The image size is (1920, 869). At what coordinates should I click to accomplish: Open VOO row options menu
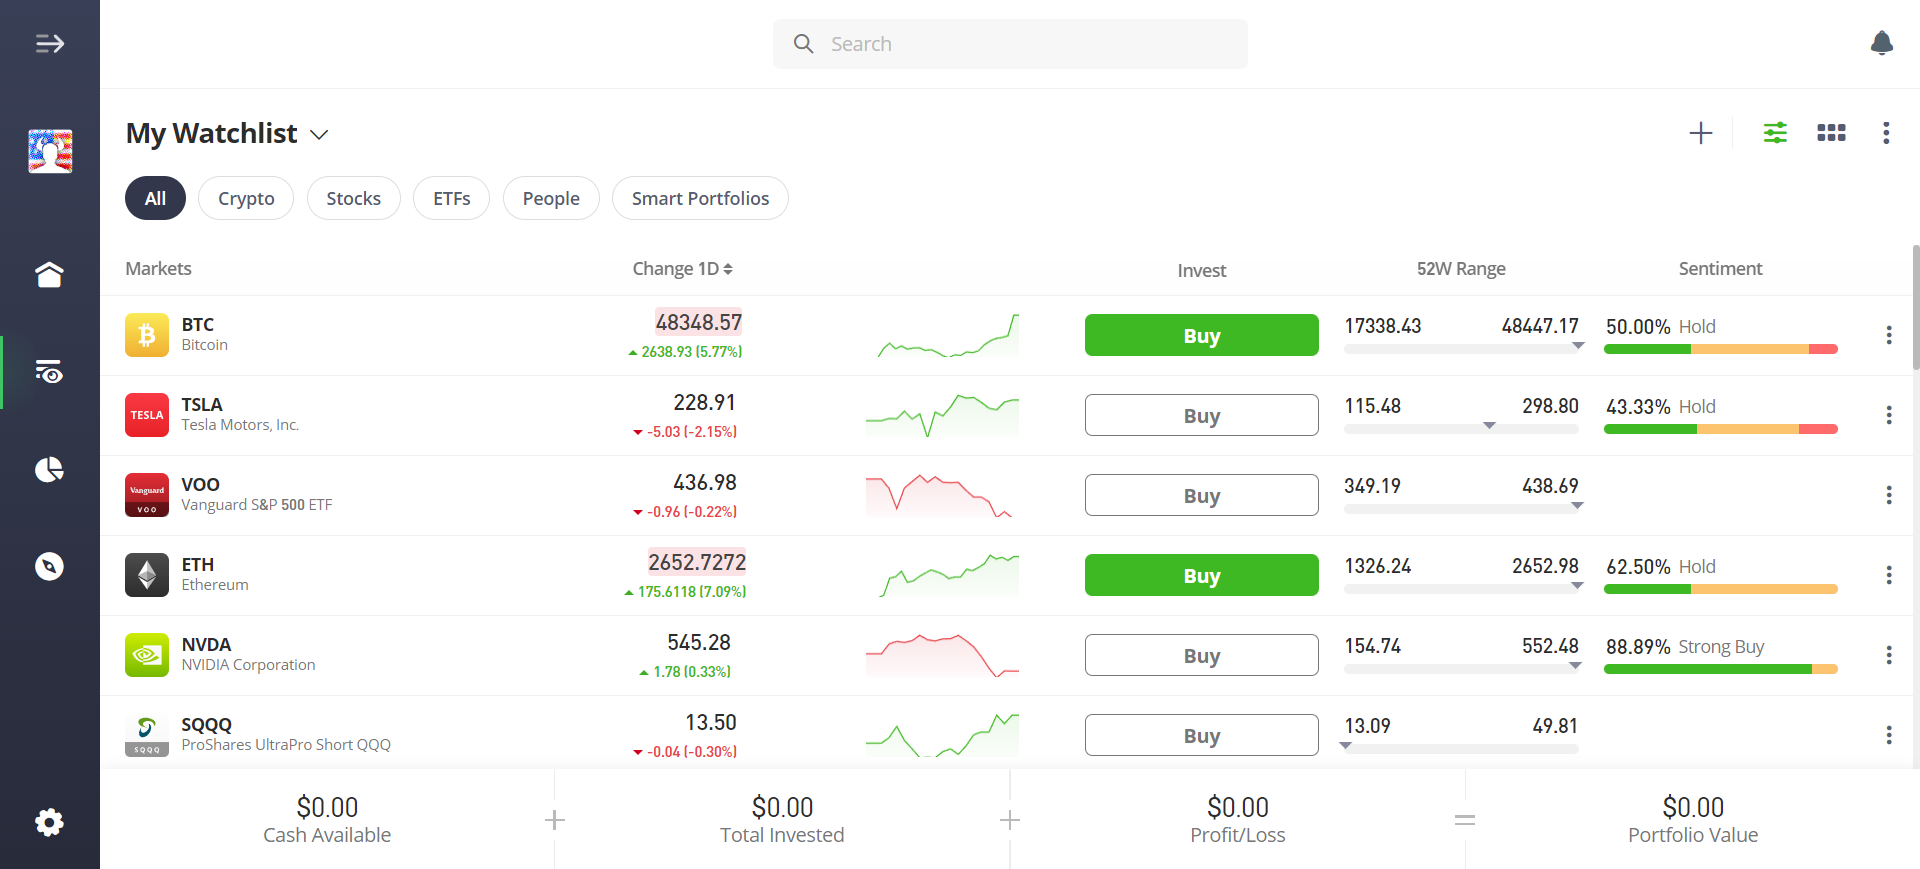1889,495
